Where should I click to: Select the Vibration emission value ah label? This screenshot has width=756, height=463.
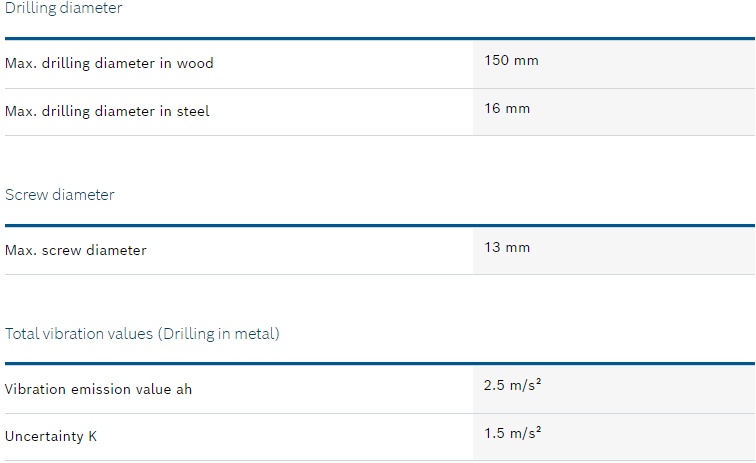[x=98, y=389]
